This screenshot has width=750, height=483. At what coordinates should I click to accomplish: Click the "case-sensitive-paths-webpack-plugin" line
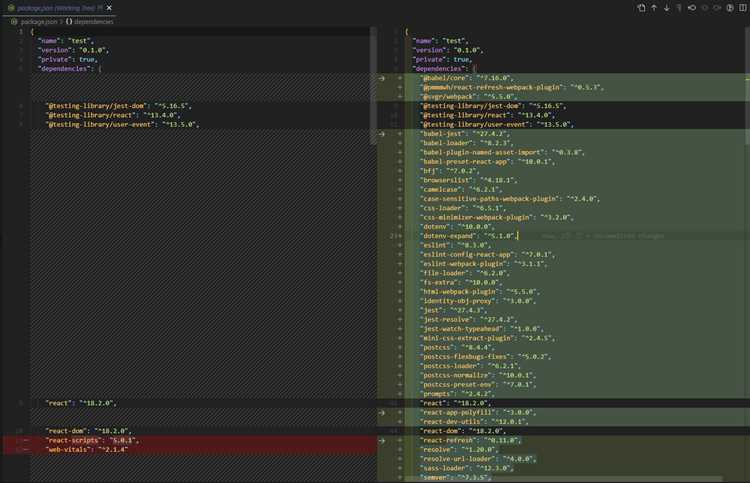point(510,199)
